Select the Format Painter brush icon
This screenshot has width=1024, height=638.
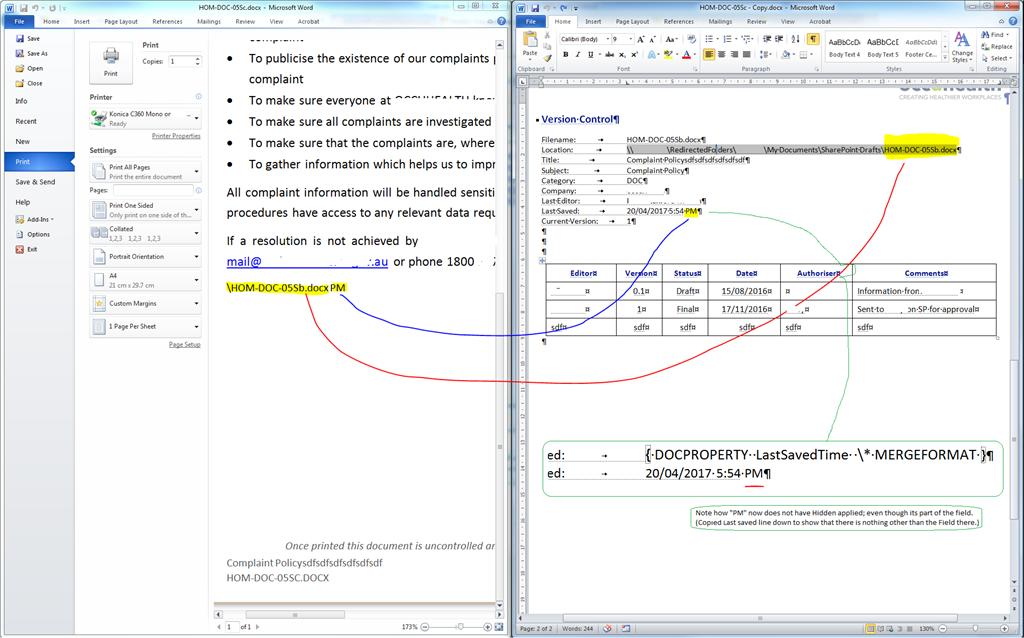pos(547,58)
